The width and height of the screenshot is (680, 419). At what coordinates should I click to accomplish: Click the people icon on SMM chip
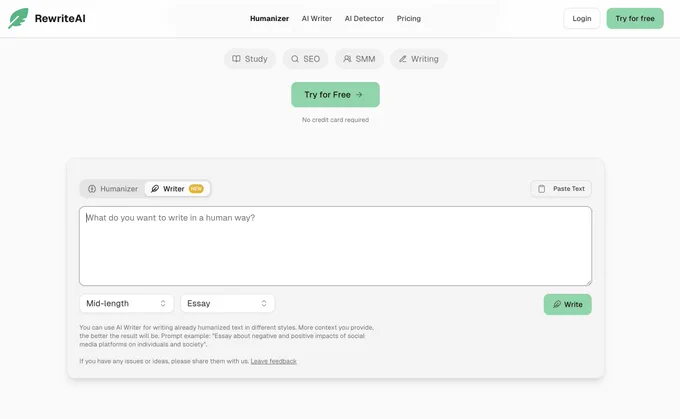coord(347,59)
